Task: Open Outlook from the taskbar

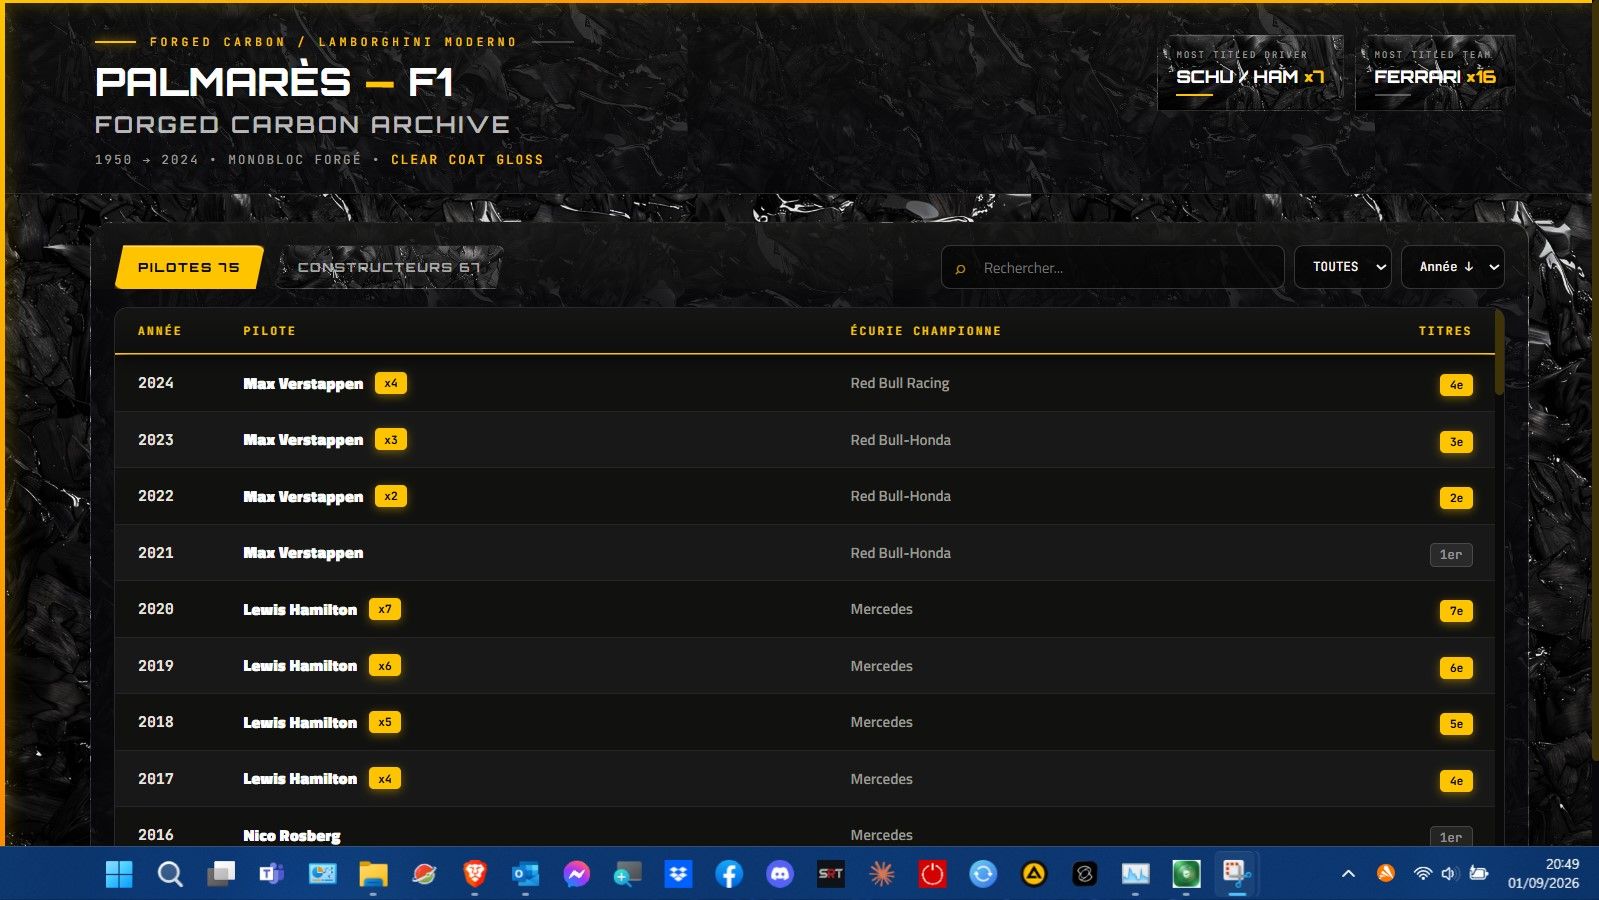Action: 526,874
